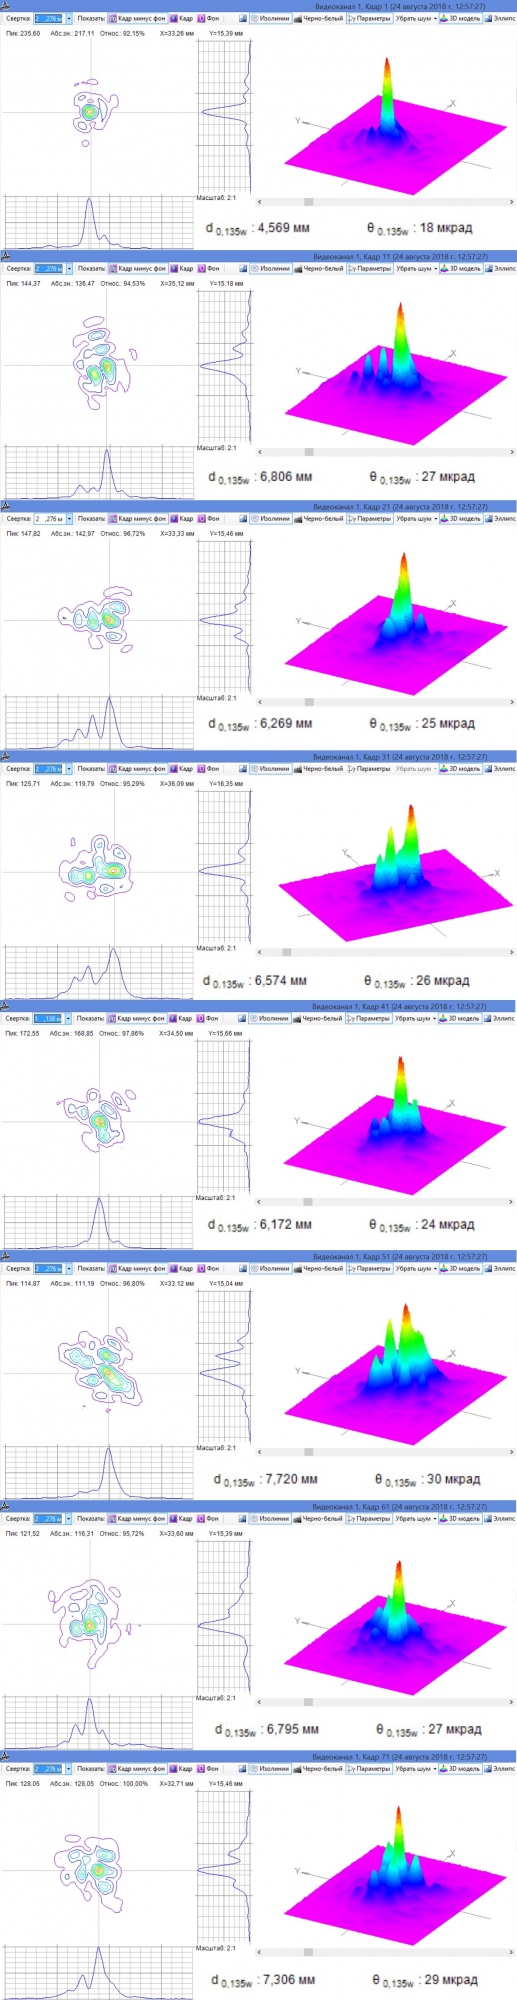Click the Эллипс tool in Кадр 1 panel
This screenshot has width=517, height=2000.
(501, 18)
